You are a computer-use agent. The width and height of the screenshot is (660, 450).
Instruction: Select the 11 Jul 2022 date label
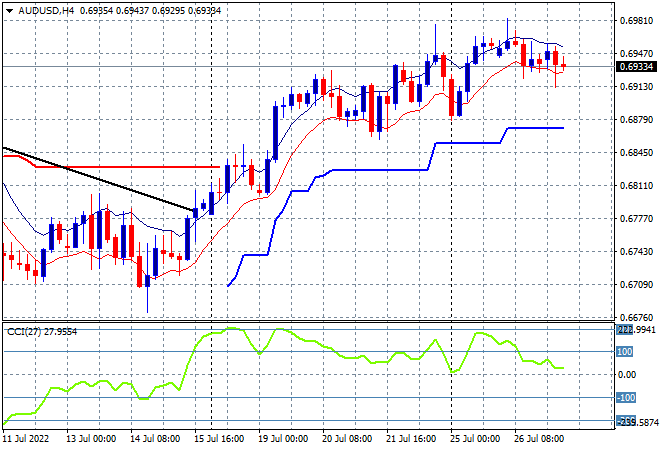(x=26, y=439)
